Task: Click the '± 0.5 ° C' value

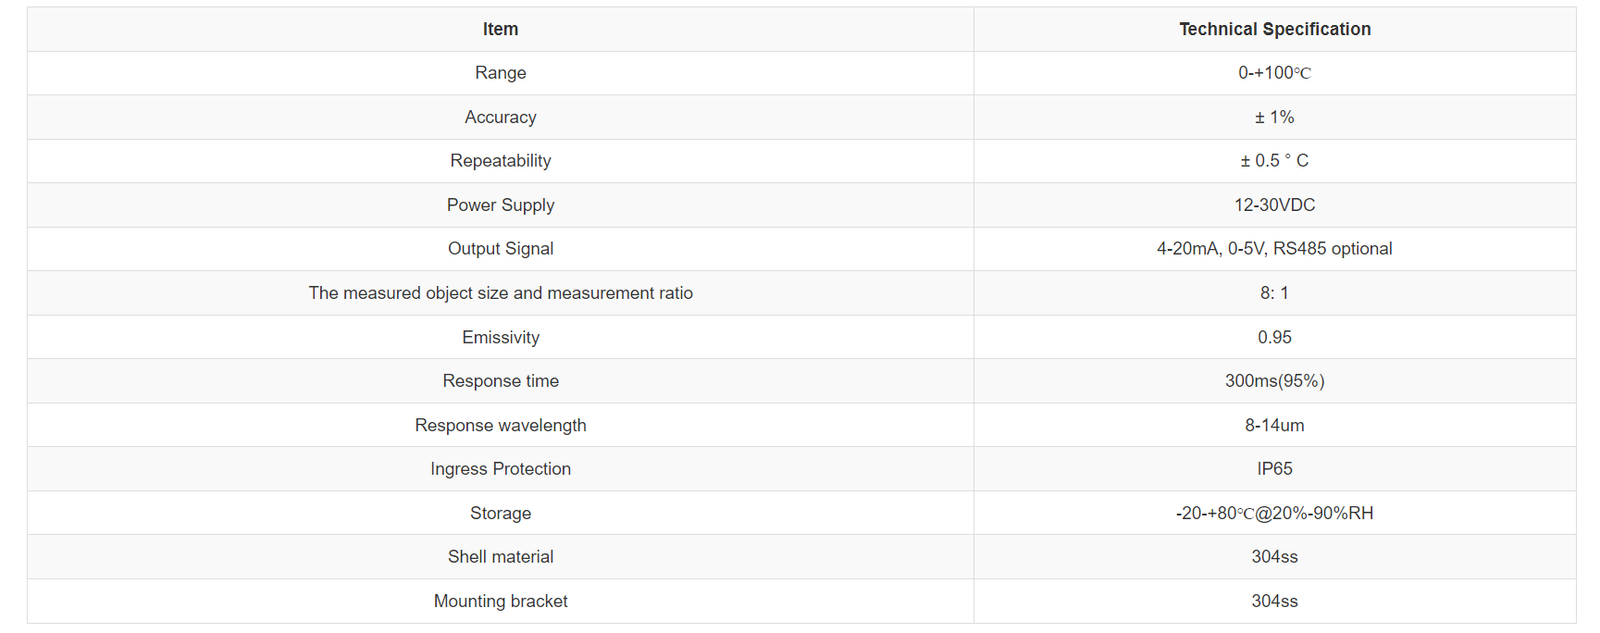Action: [1274, 161]
